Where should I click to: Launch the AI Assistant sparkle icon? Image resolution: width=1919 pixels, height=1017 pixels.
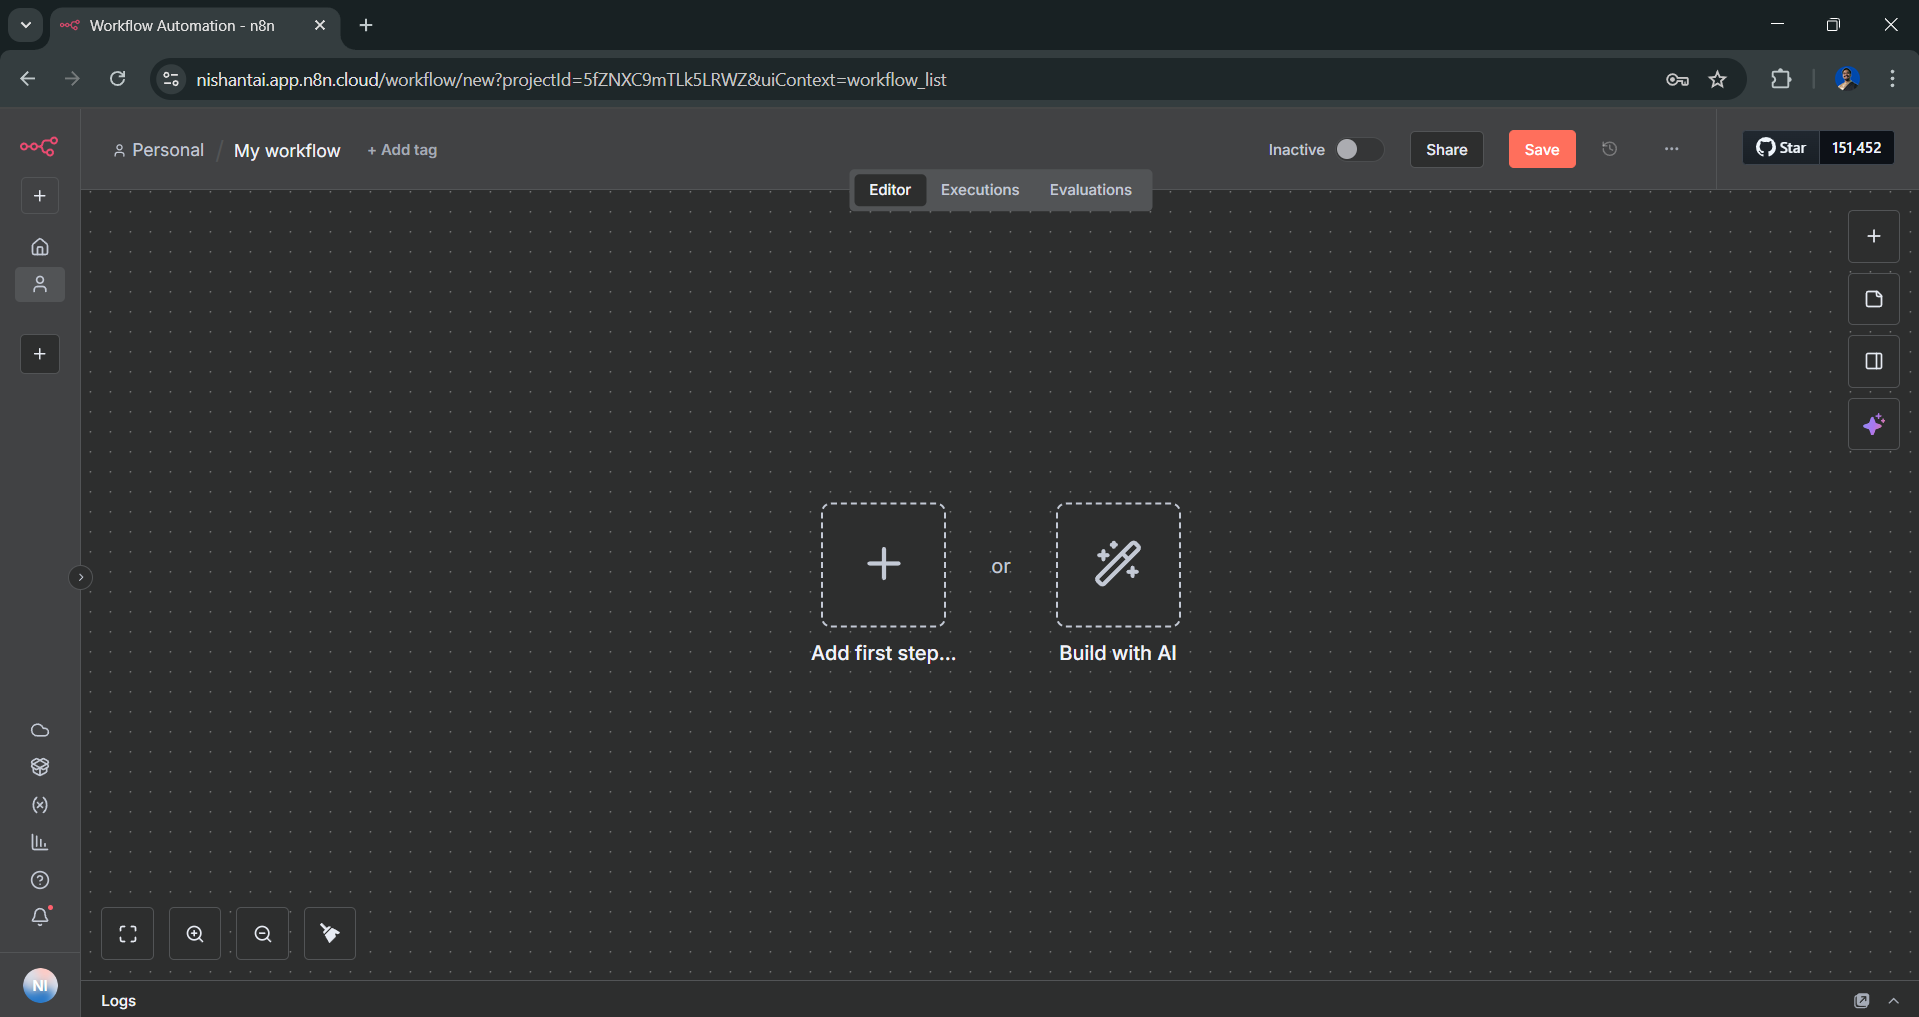pyautogui.click(x=1874, y=424)
